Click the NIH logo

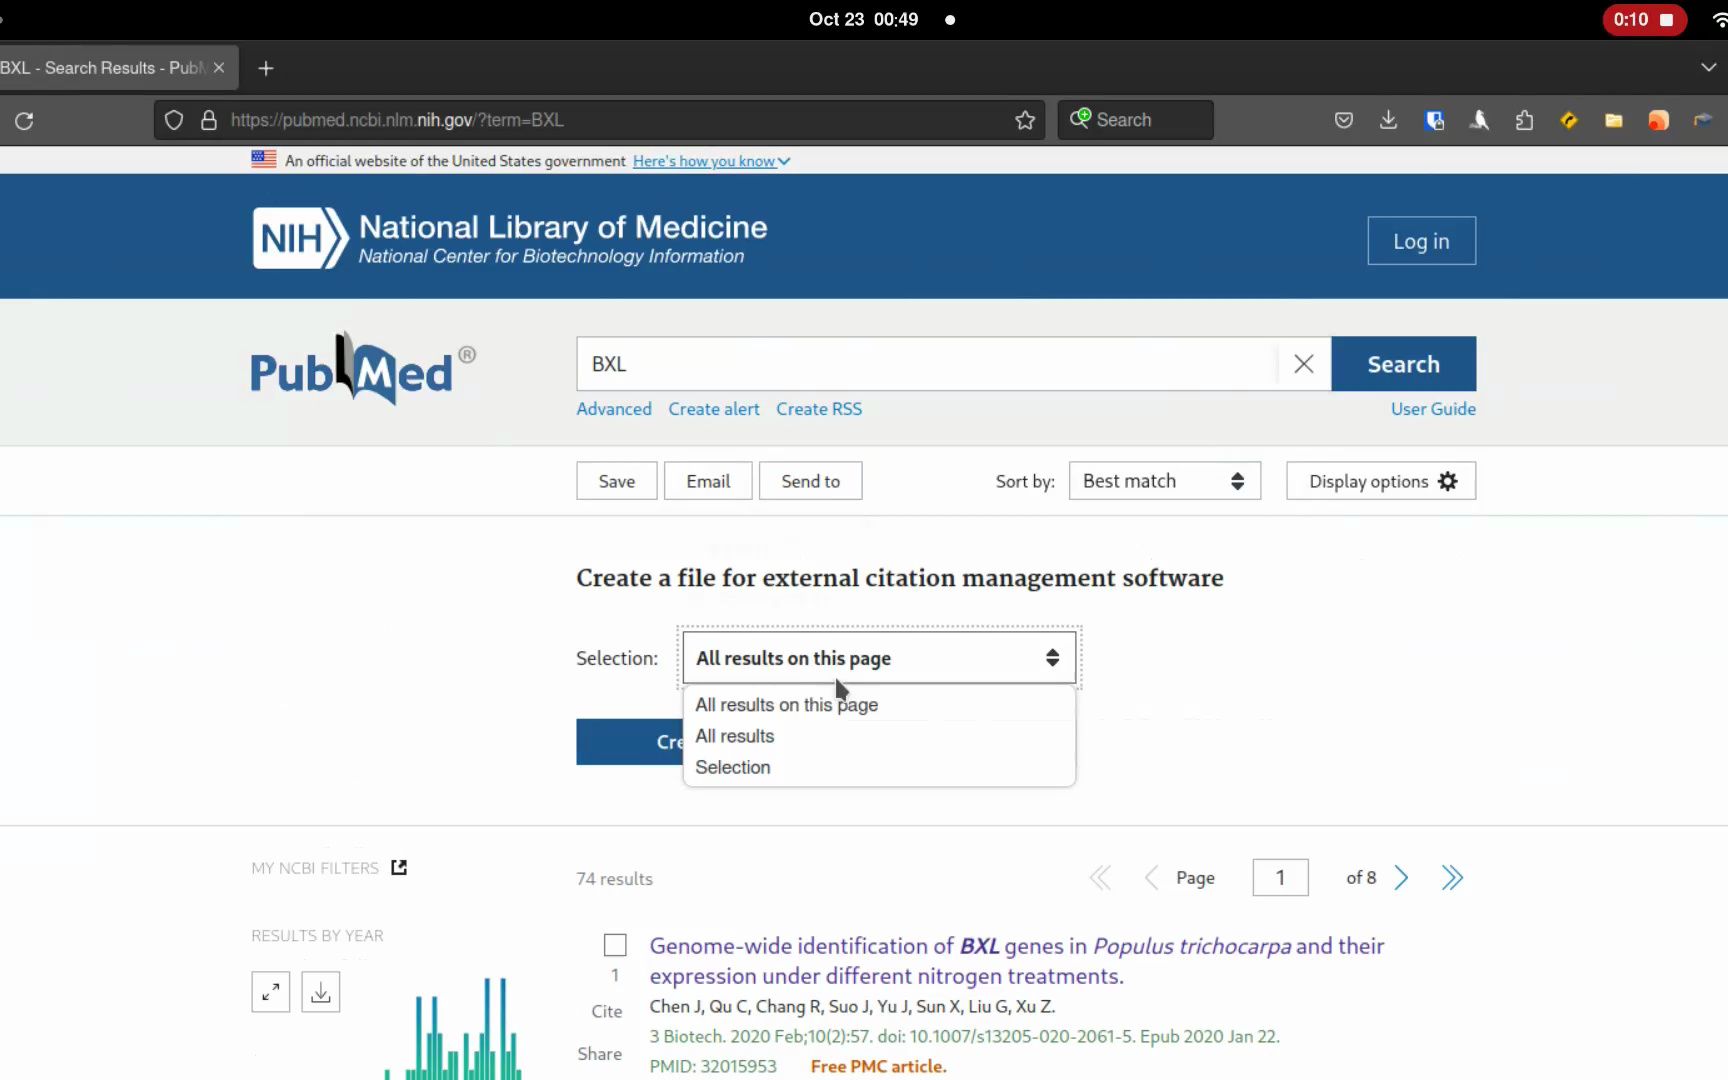click(300, 238)
